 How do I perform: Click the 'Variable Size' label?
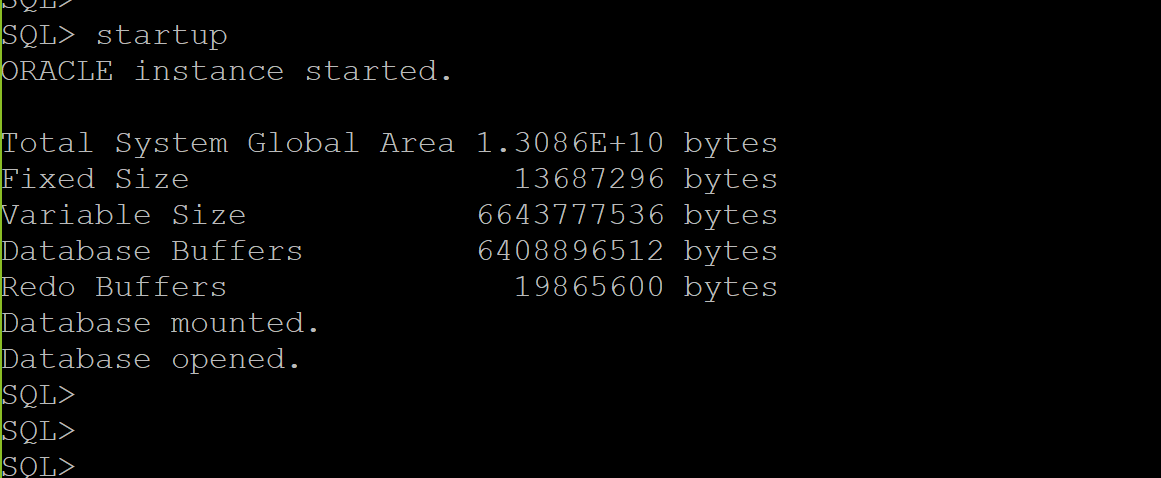pos(124,215)
